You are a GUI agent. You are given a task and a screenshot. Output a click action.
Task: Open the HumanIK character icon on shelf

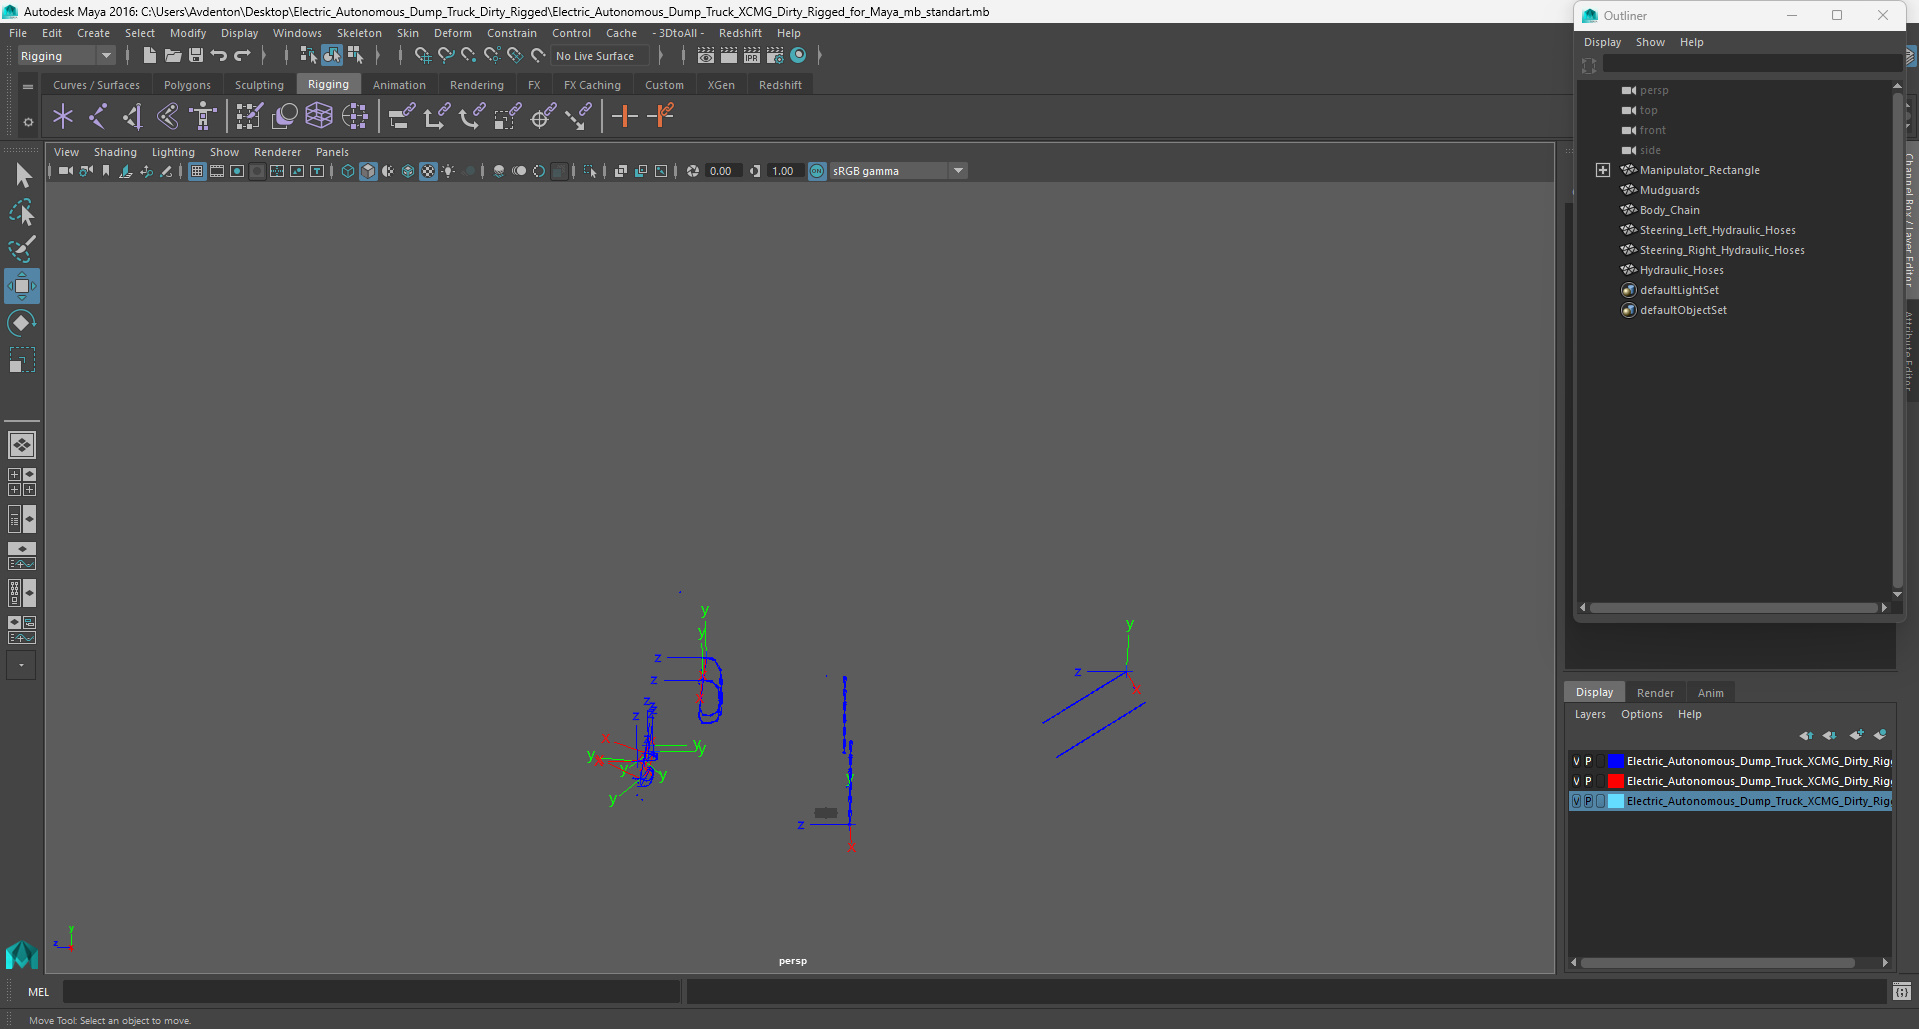pos(203,117)
